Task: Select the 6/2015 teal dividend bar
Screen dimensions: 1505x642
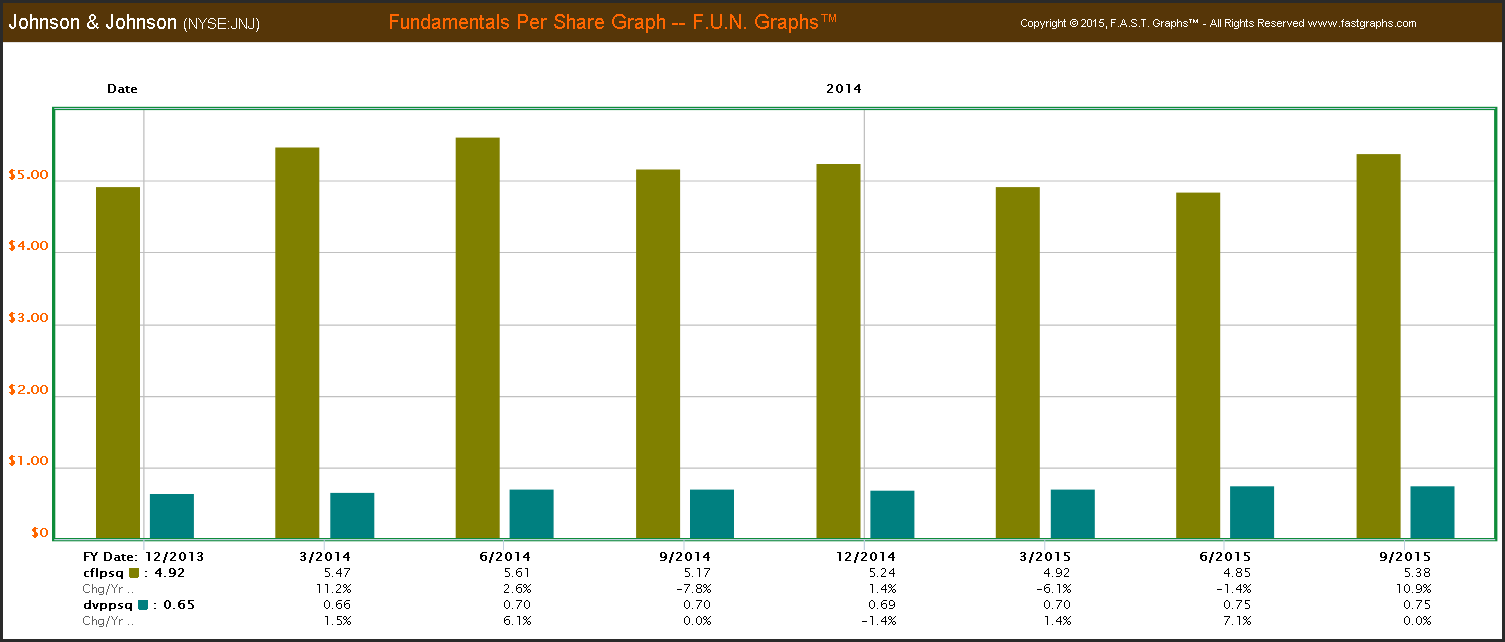Action: click(1252, 512)
